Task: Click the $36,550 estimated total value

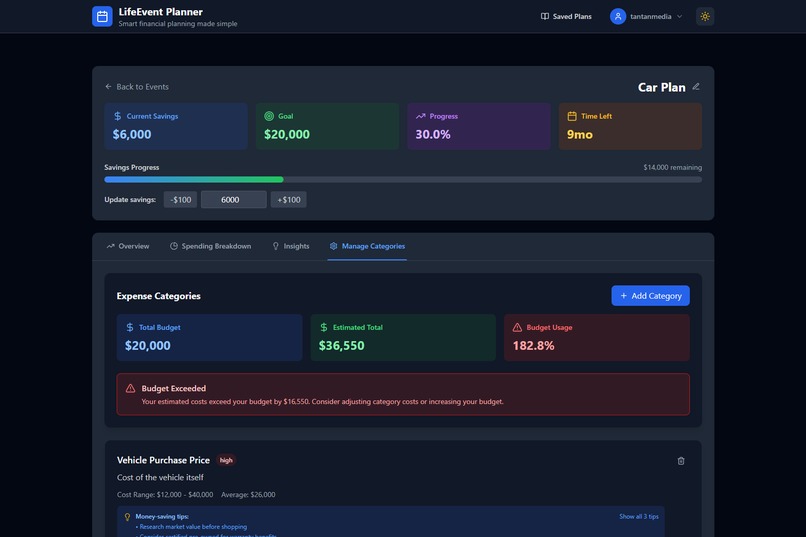Action: pyautogui.click(x=341, y=346)
